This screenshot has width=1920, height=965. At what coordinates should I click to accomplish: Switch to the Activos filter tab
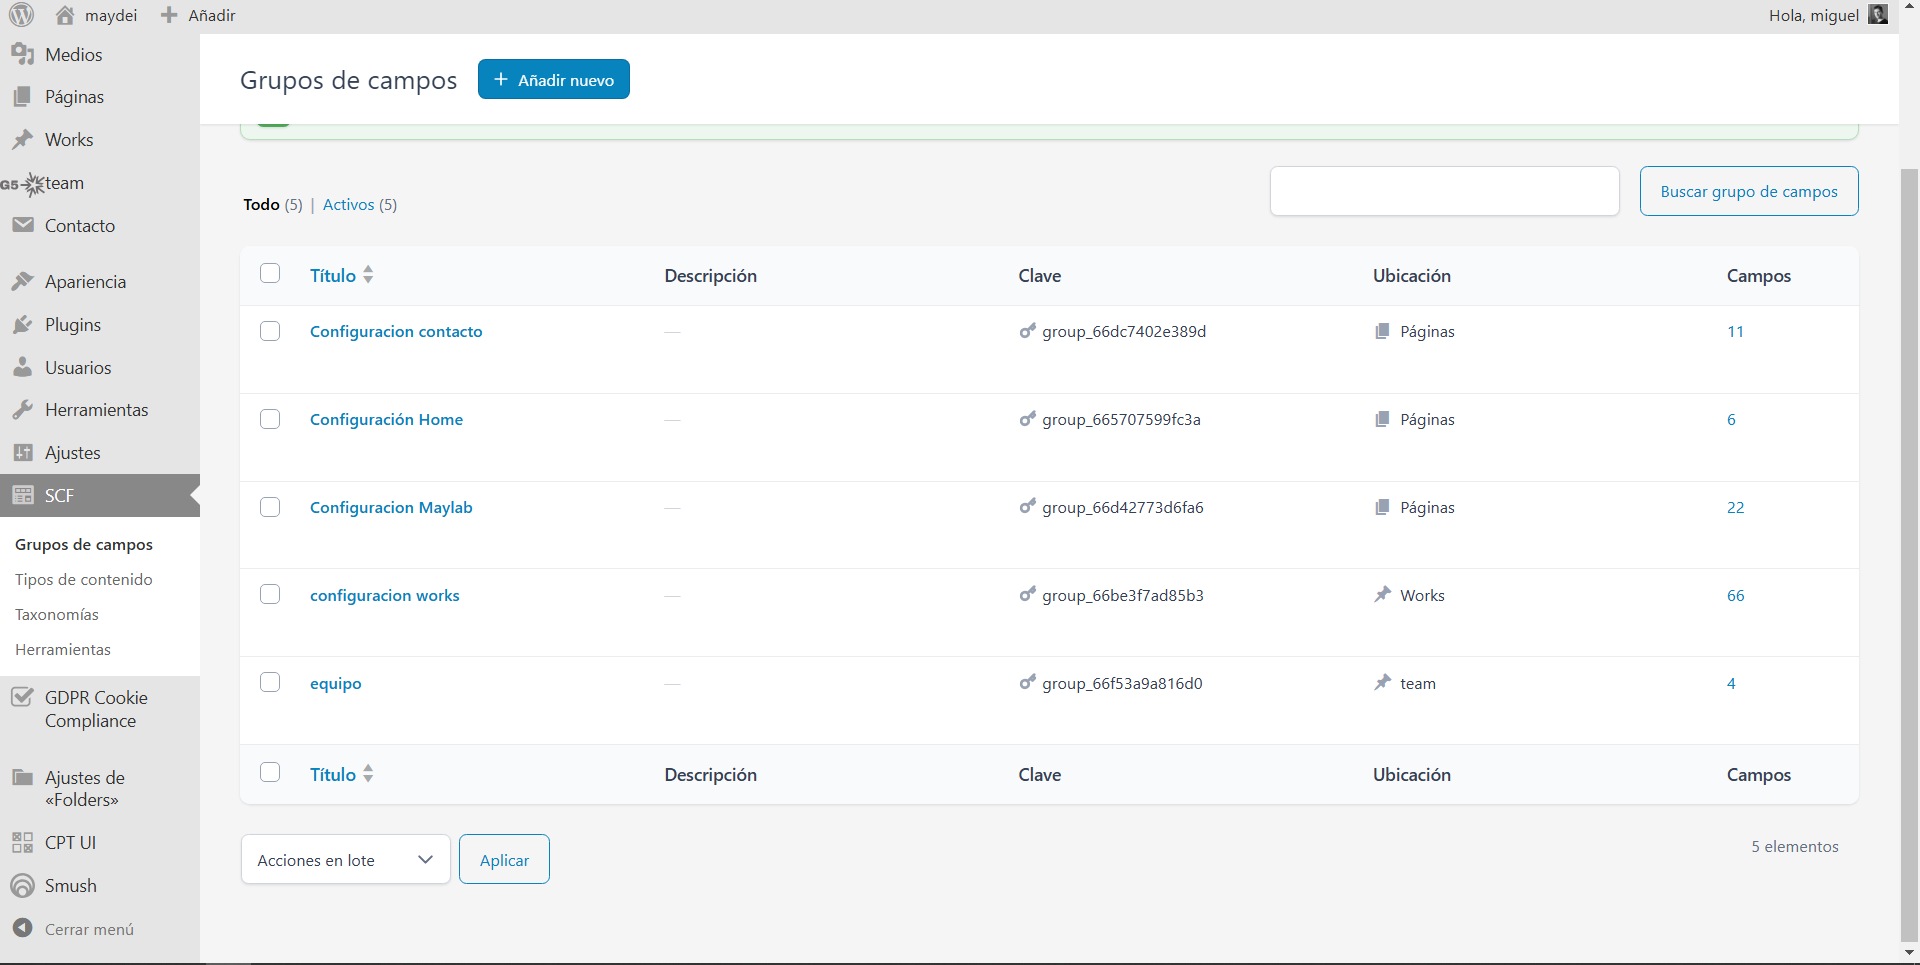click(x=348, y=205)
